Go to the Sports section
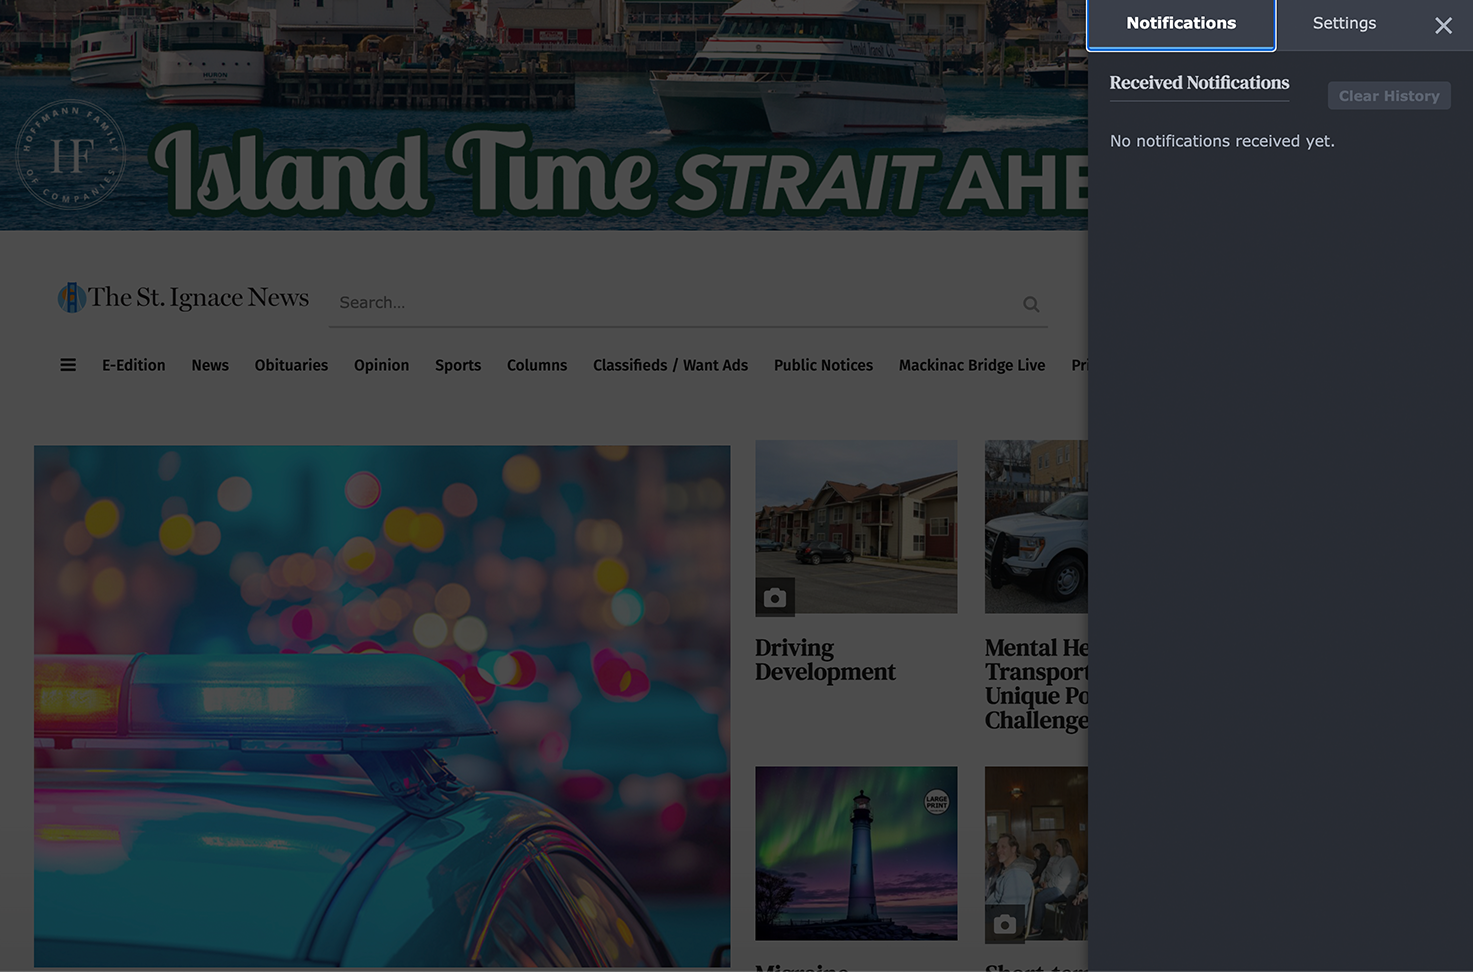This screenshot has width=1473, height=972. tap(458, 365)
